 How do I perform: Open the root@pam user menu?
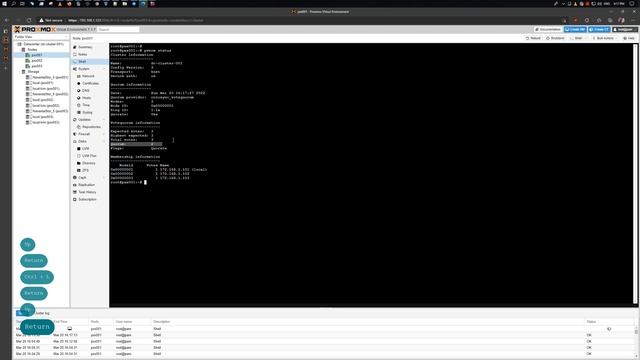pyautogui.click(x=624, y=30)
